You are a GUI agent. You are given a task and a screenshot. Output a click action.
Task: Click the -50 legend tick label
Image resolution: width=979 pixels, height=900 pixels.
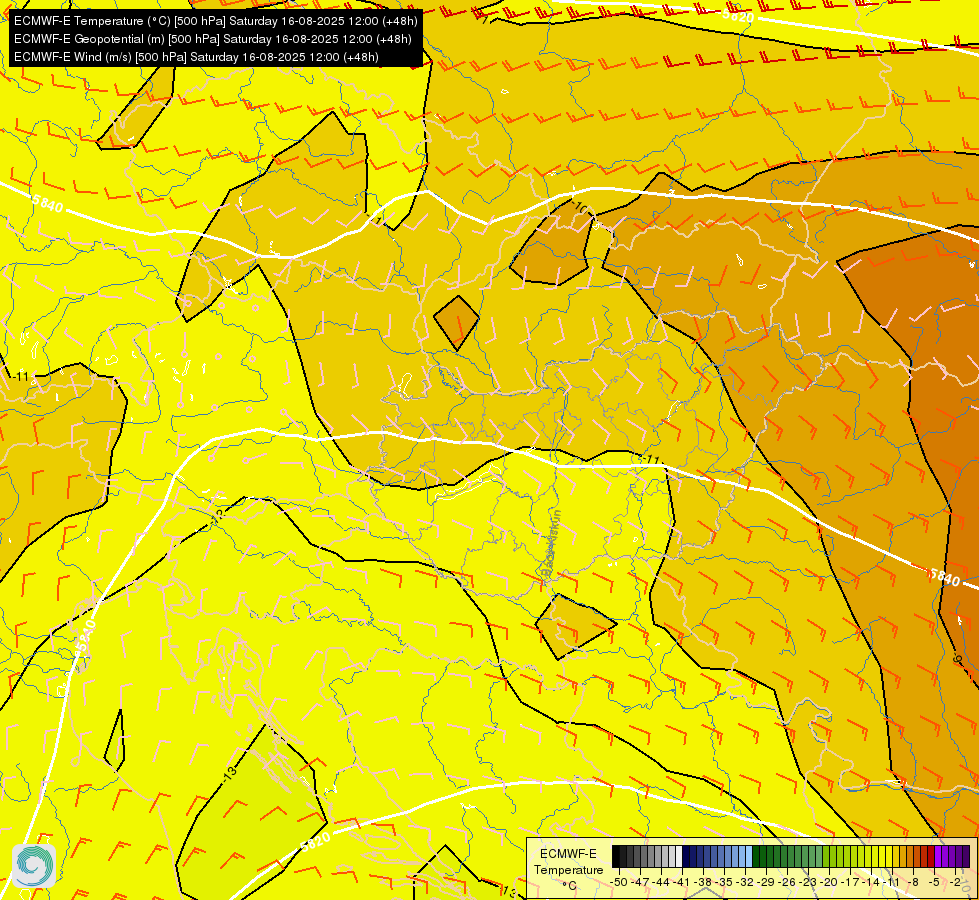point(618,882)
